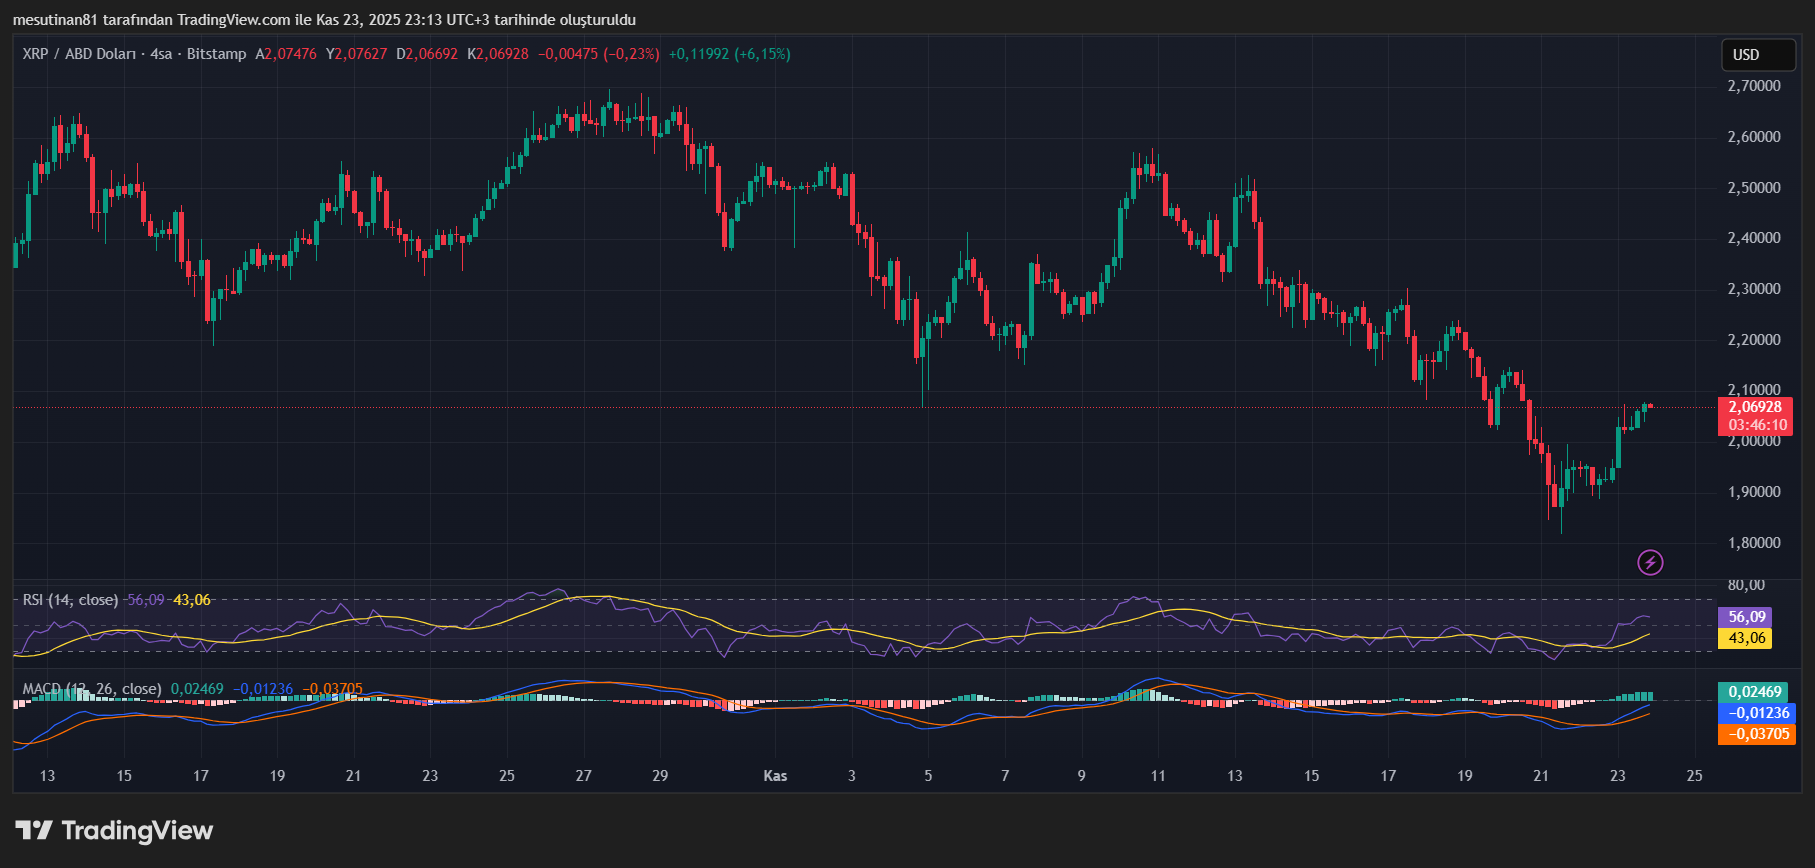Image resolution: width=1815 pixels, height=868 pixels.
Task: Open the USD currency selector
Action: 1757,55
